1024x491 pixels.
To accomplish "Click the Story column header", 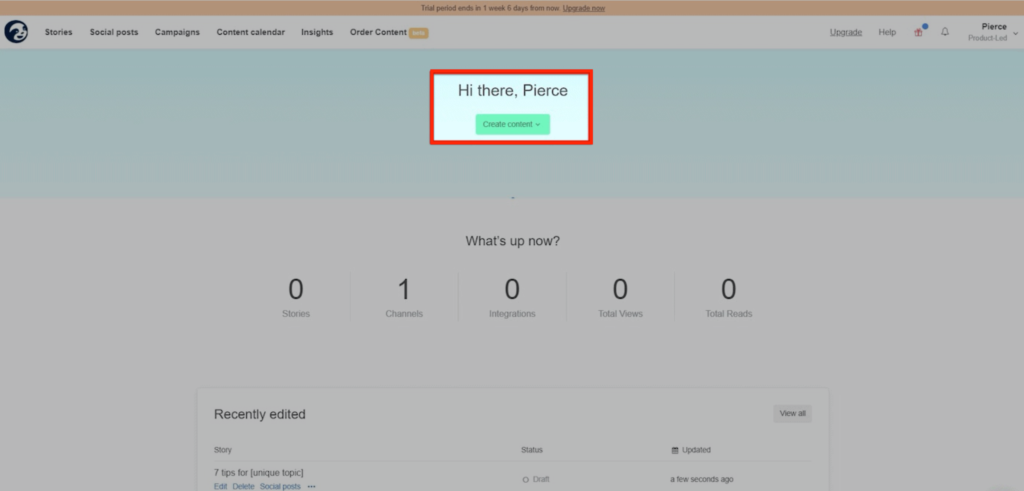I will click(223, 450).
